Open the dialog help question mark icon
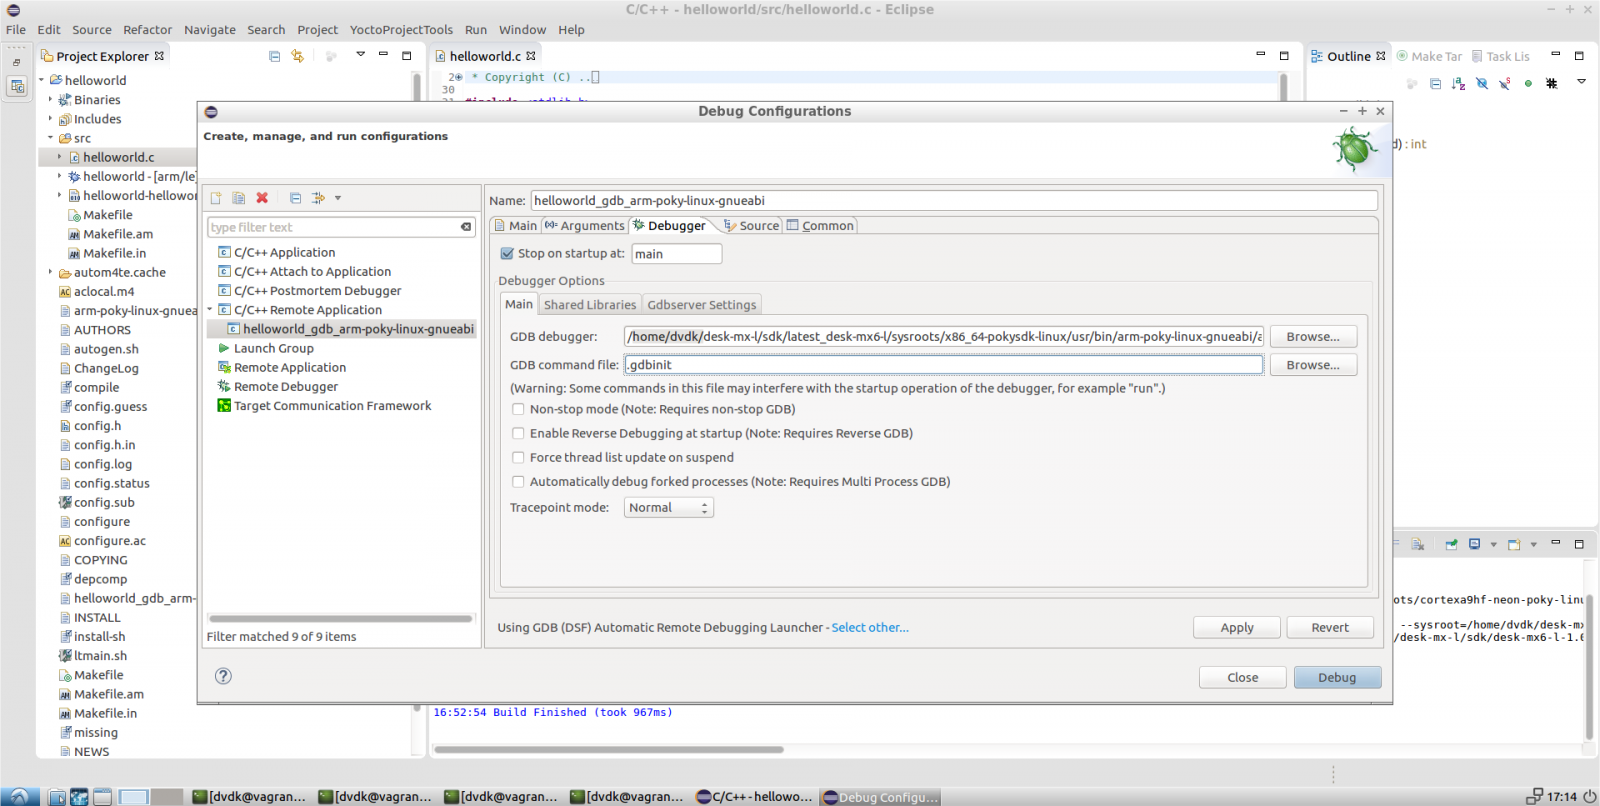Screen dimensions: 1600x806 pos(223,676)
